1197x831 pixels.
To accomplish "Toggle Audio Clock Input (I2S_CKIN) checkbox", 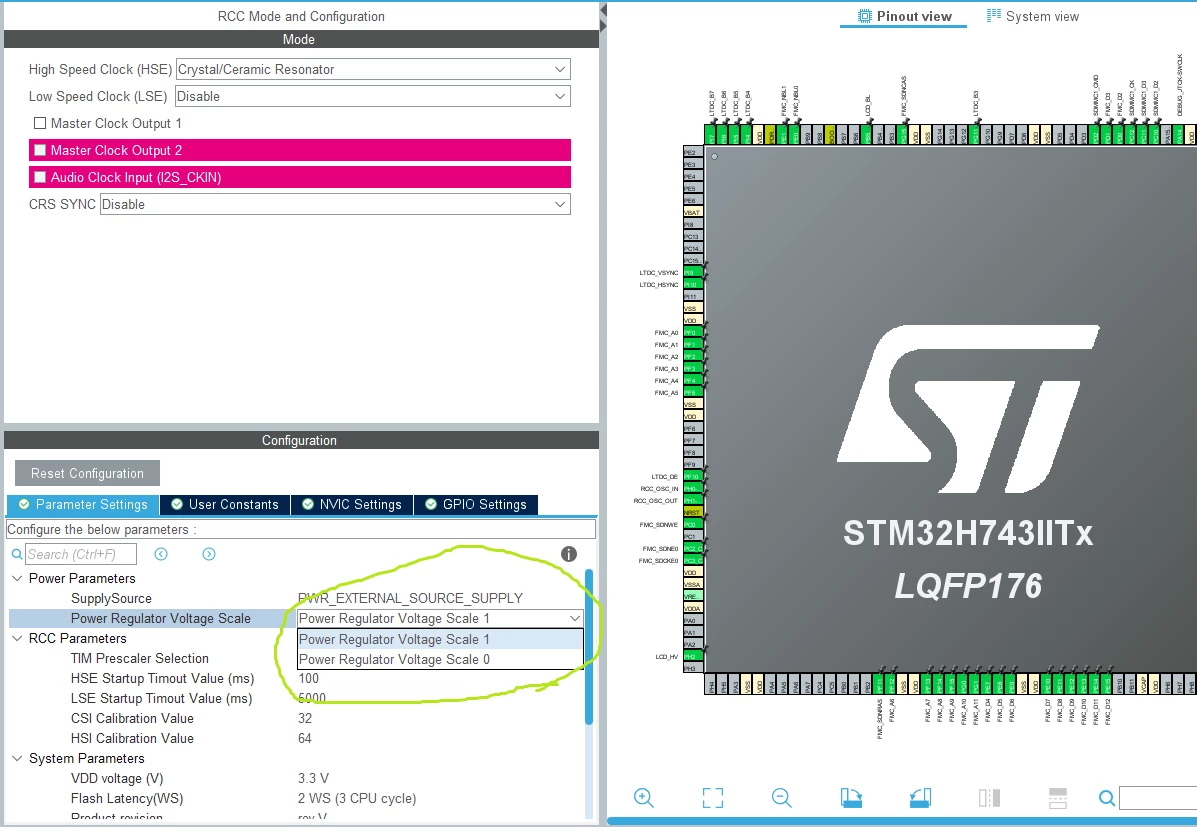I will 40,177.
